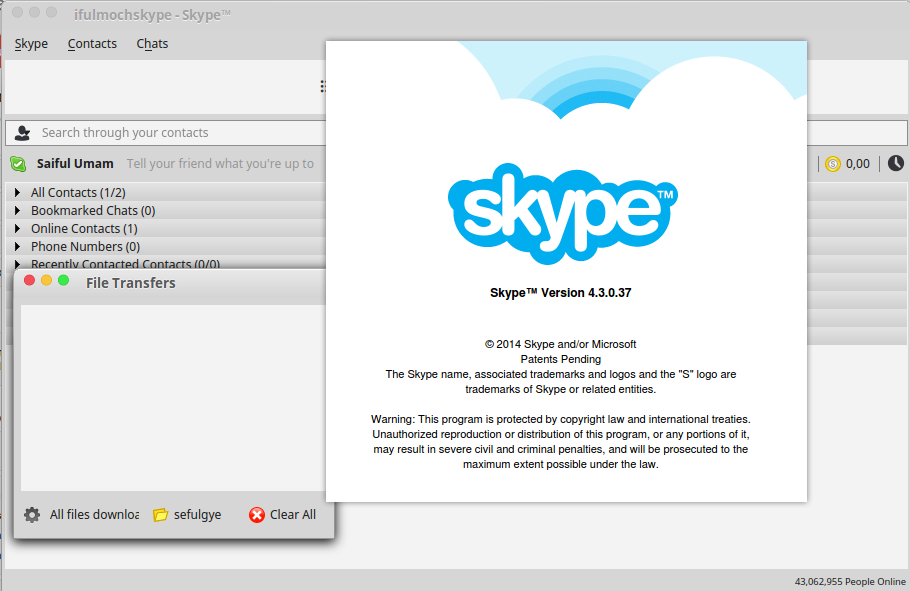Open the Contacts menu

92,44
